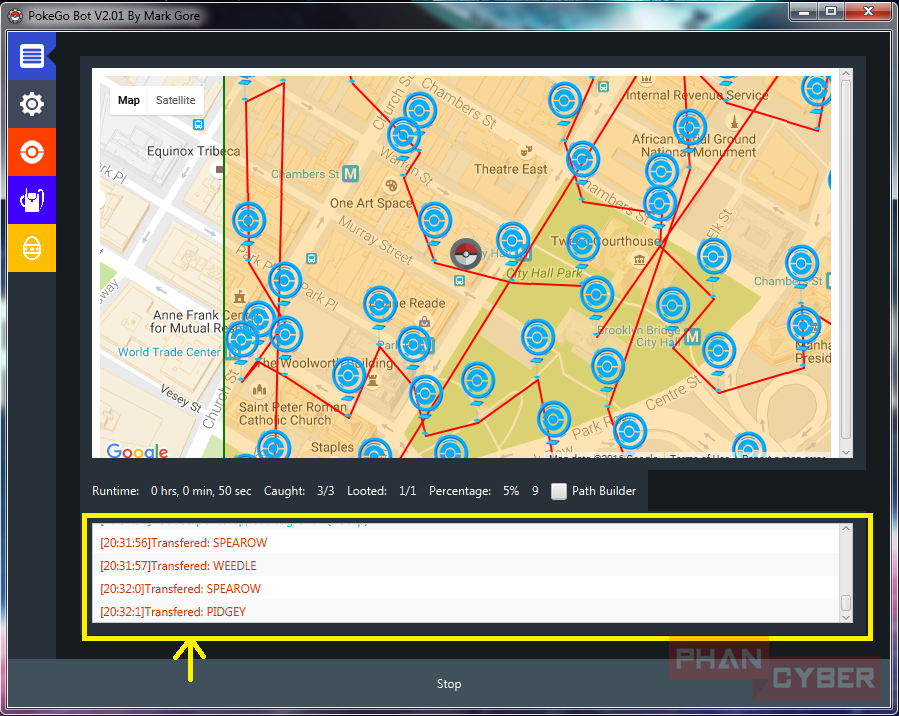Viewport: 899px width, 716px height.
Task: Click the shopping bag icon near Reade
Action: tap(424, 322)
